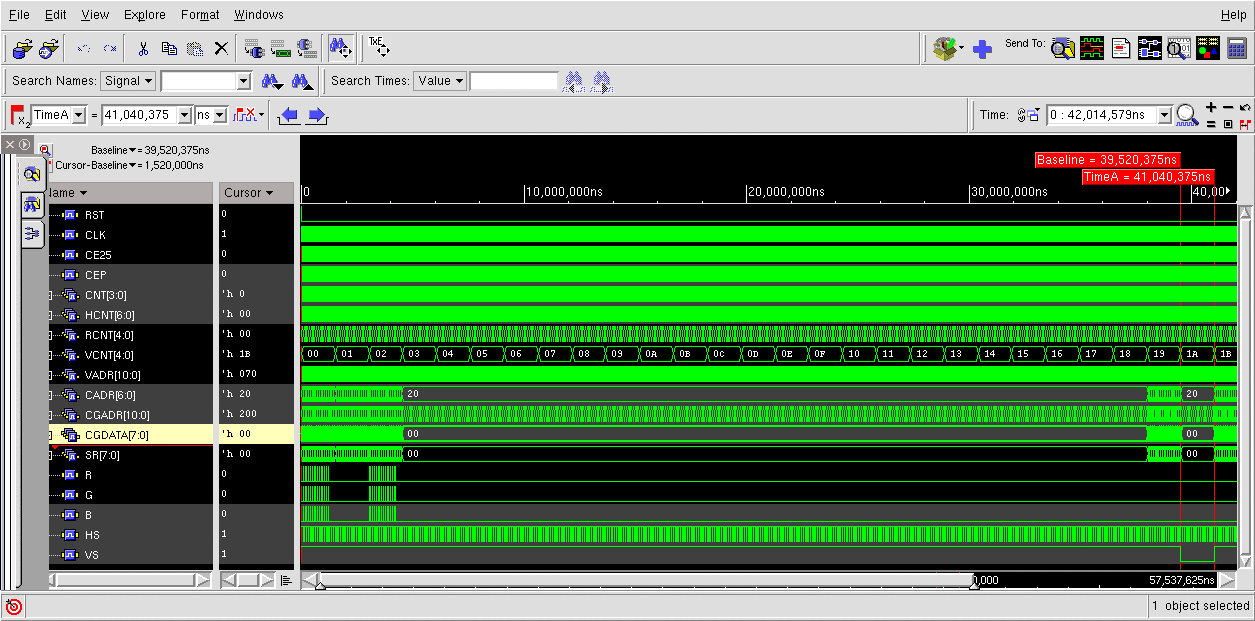This screenshot has width=1255, height=621.
Task: Send to schematic tracer icon
Action: click(x=1150, y=47)
